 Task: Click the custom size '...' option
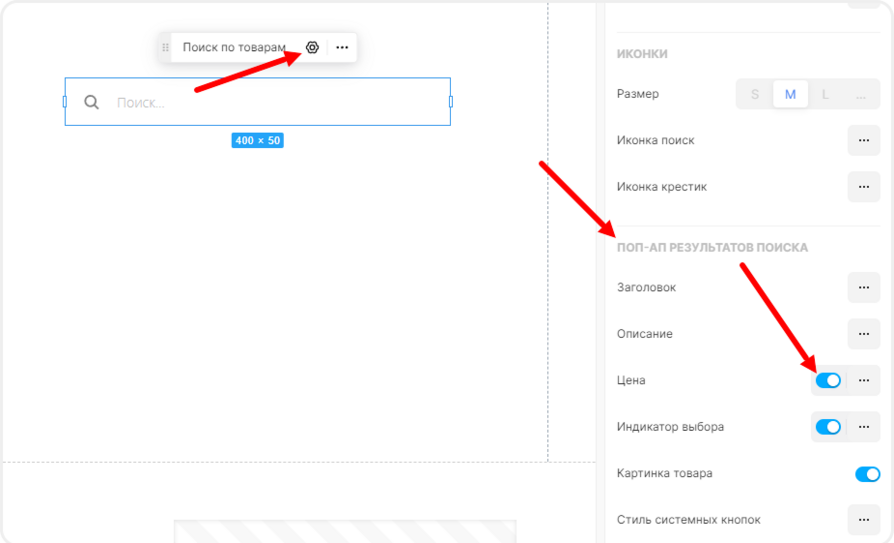[x=860, y=95]
